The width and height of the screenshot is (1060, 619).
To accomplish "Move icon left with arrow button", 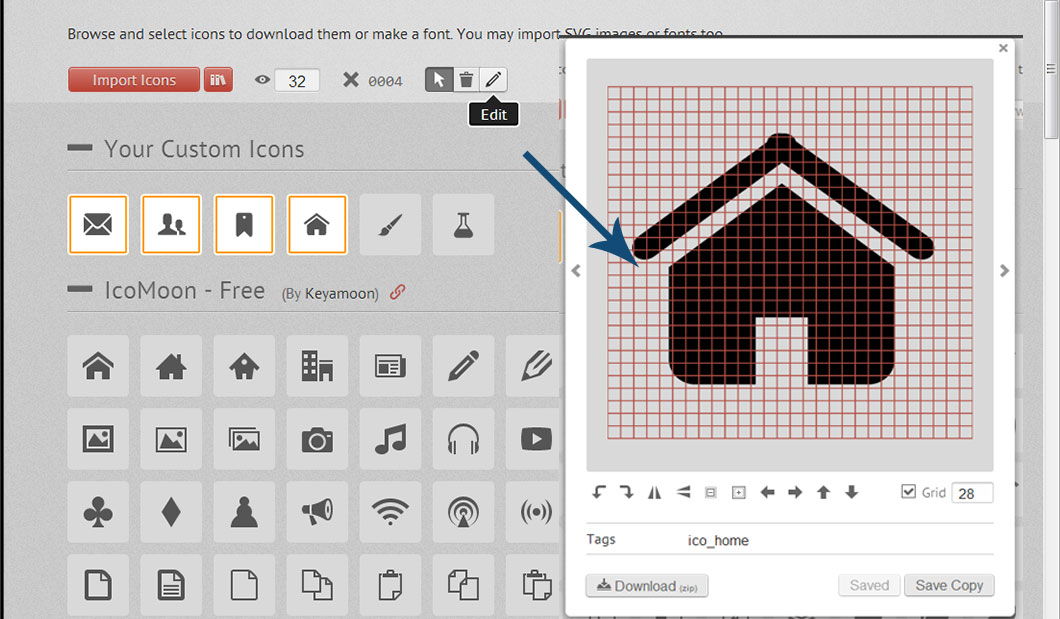I will pos(767,492).
